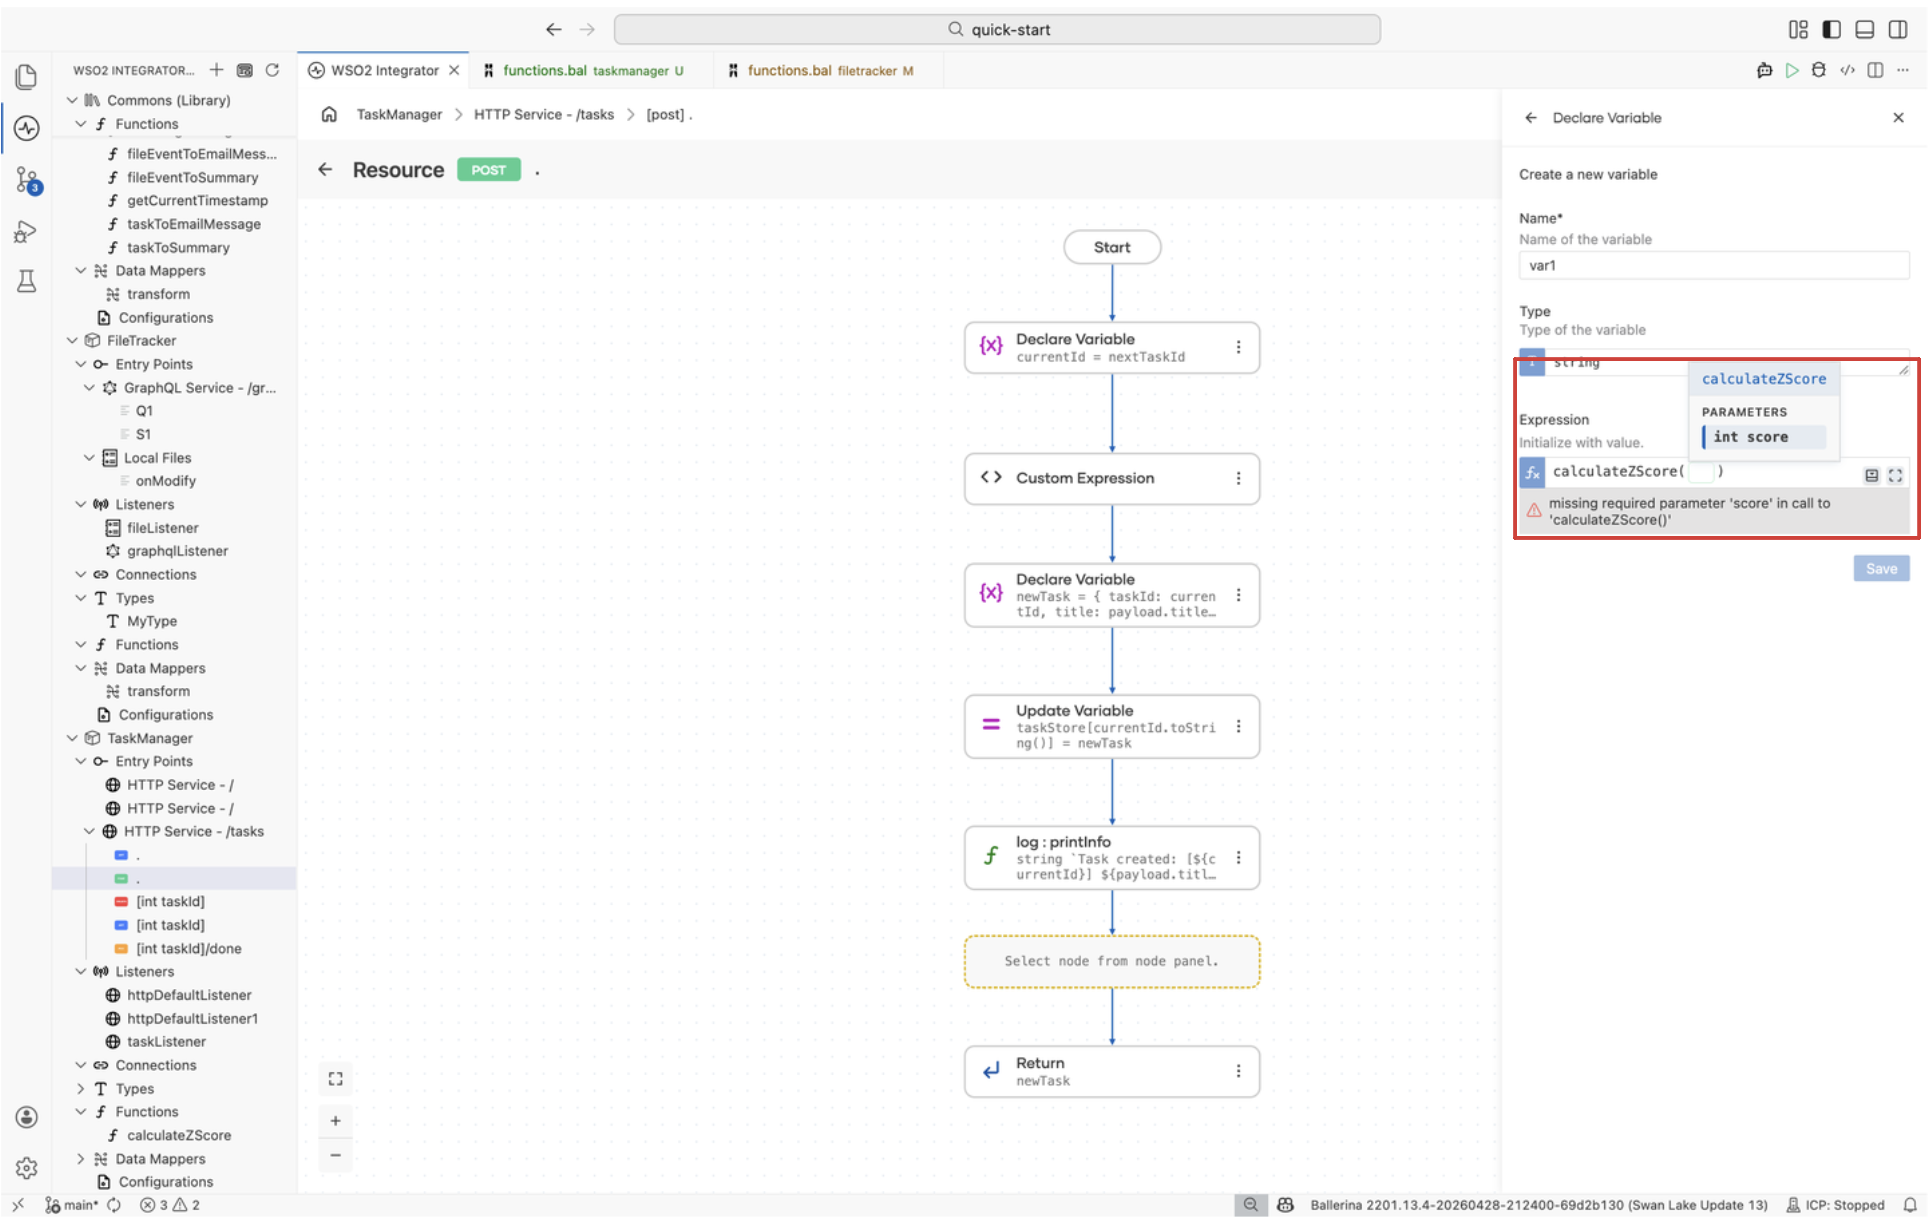Screen dimensions: 1930x1220
Task: Collapse GraphQL Service node
Action: pyautogui.click(x=89, y=387)
